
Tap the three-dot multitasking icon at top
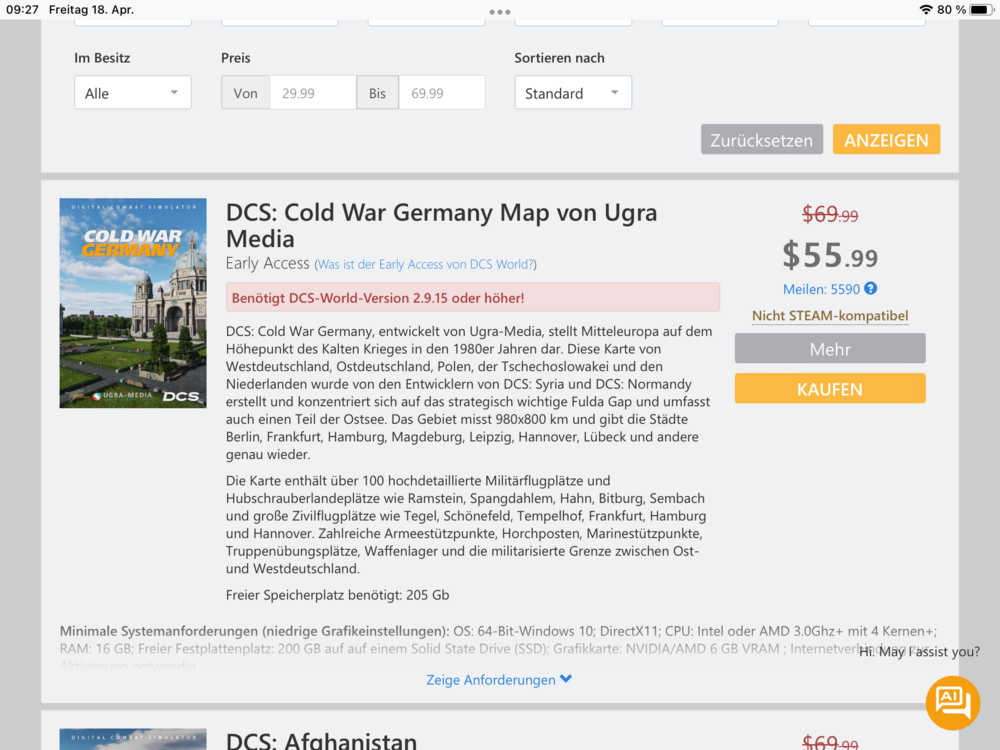[x=500, y=11]
